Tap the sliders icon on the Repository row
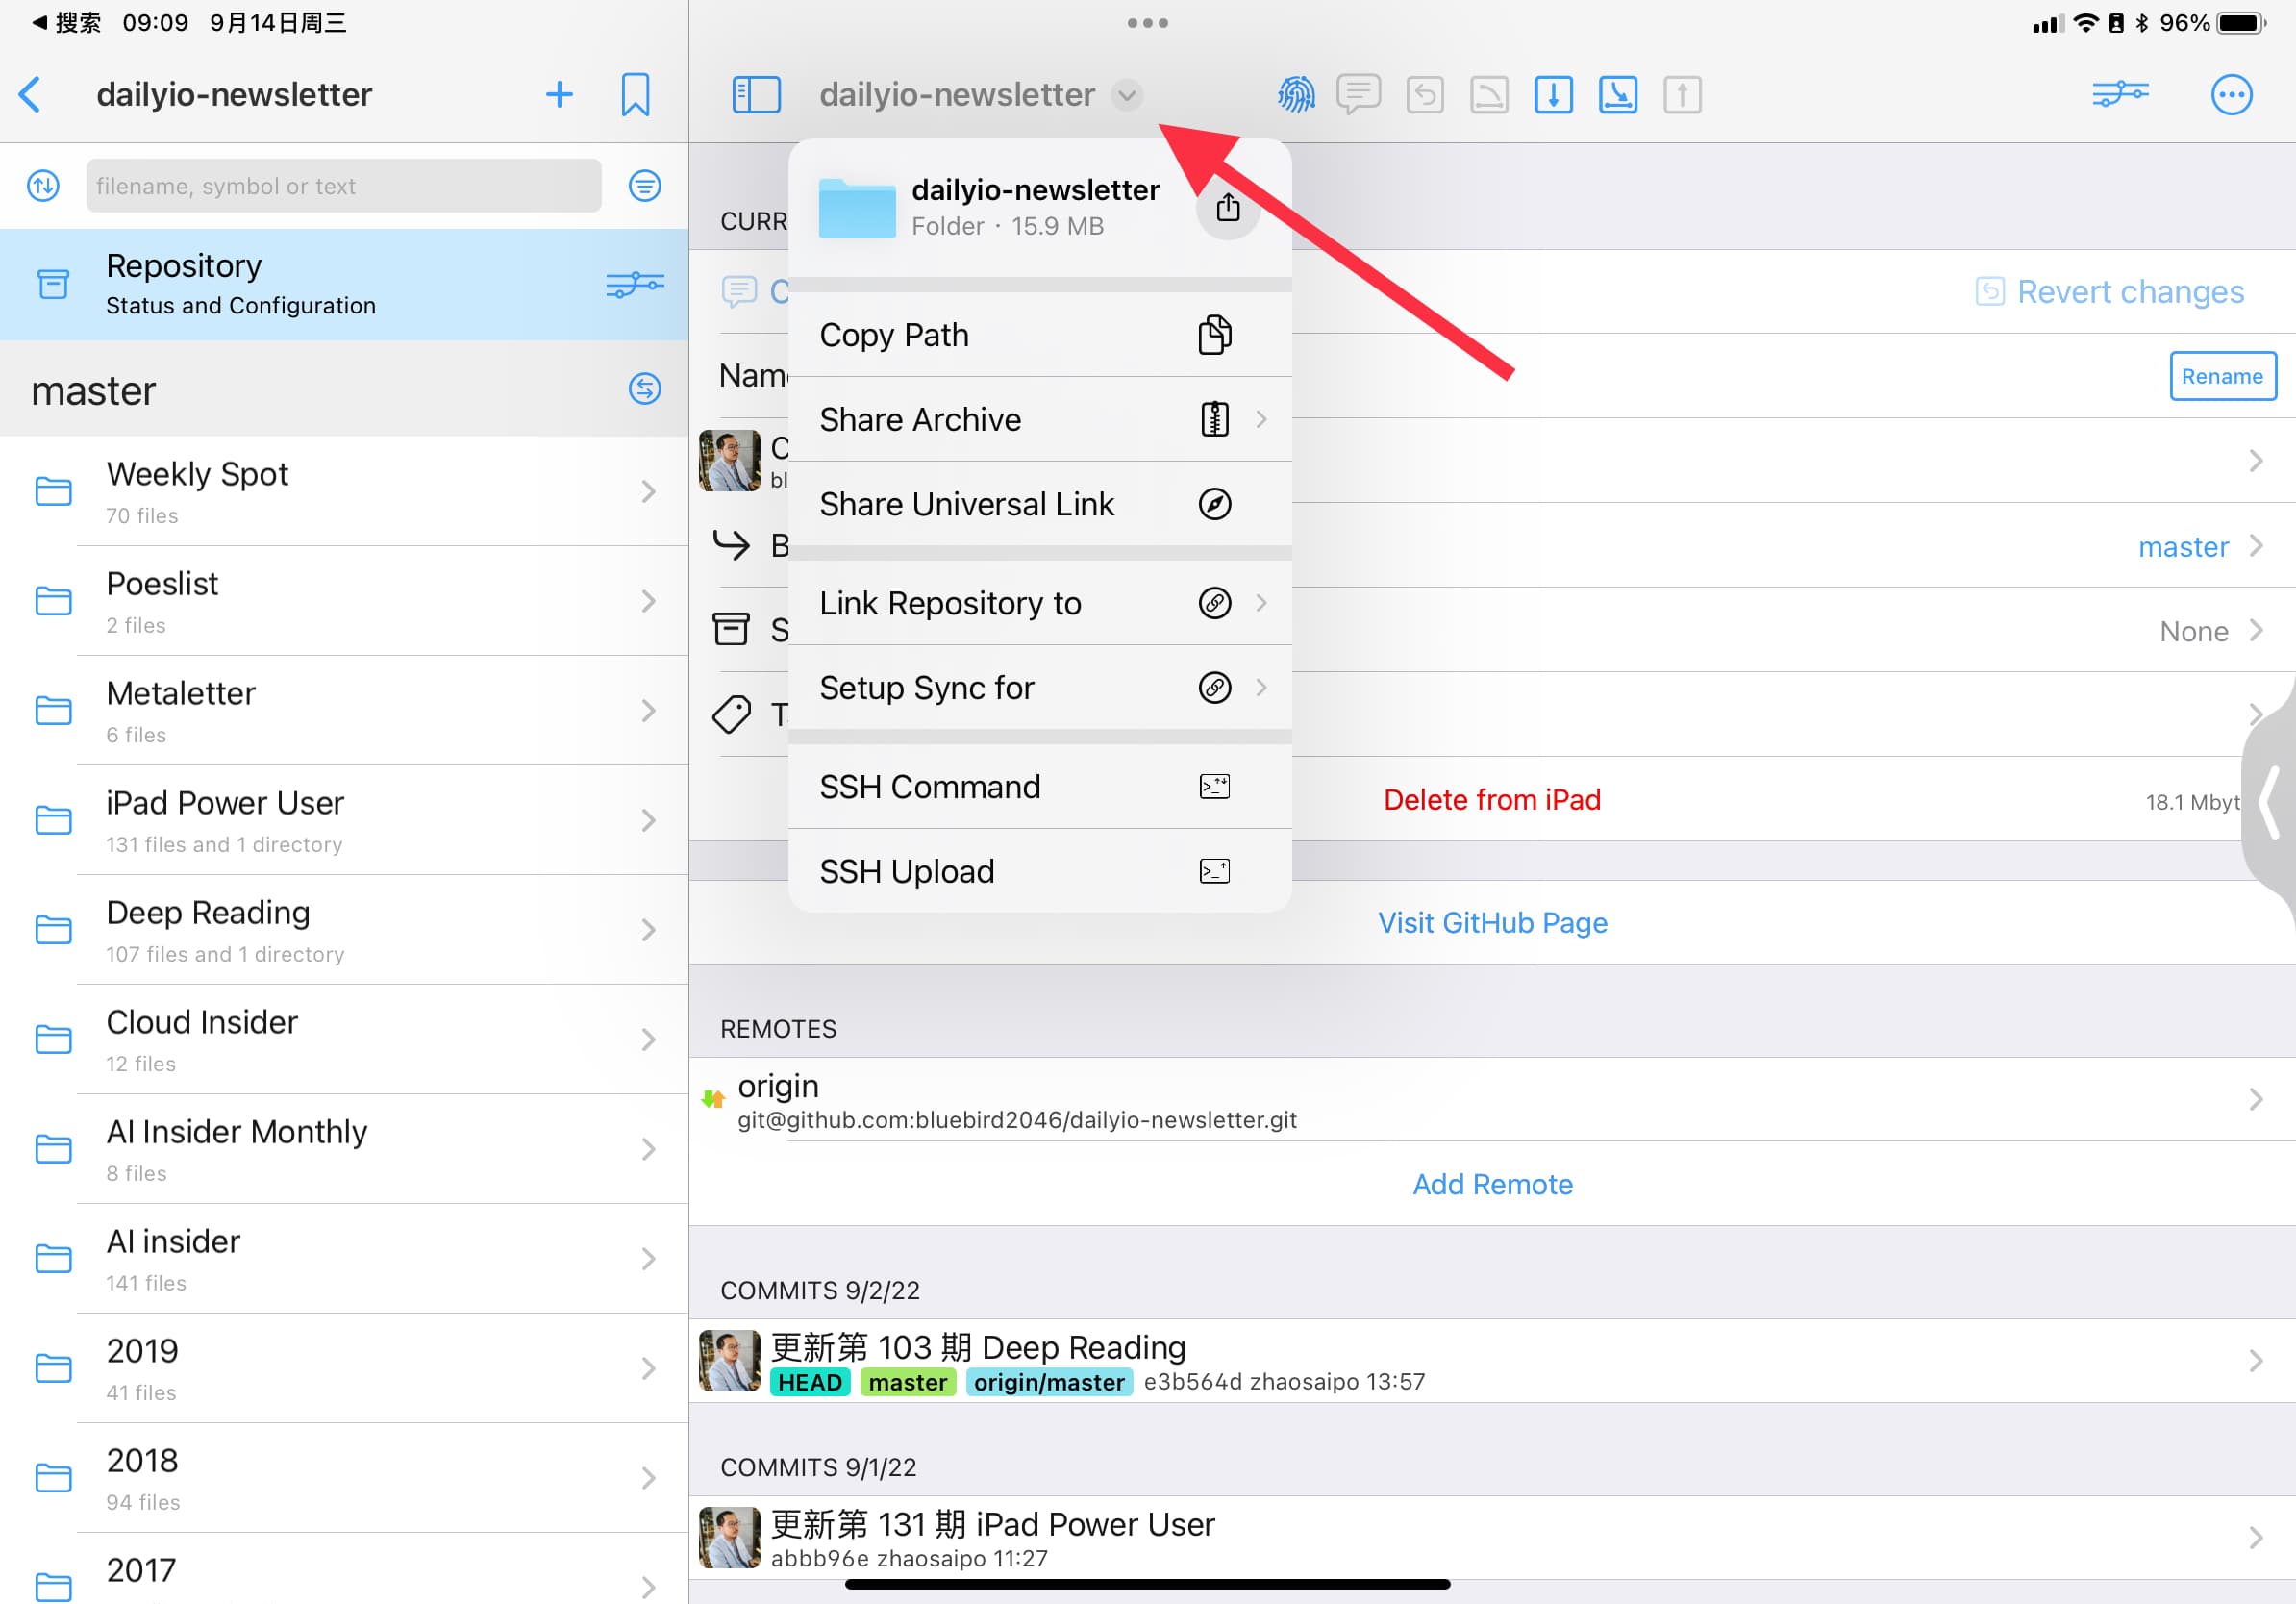Viewport: 2296px width, 1604px height. [x=635, y=284]
